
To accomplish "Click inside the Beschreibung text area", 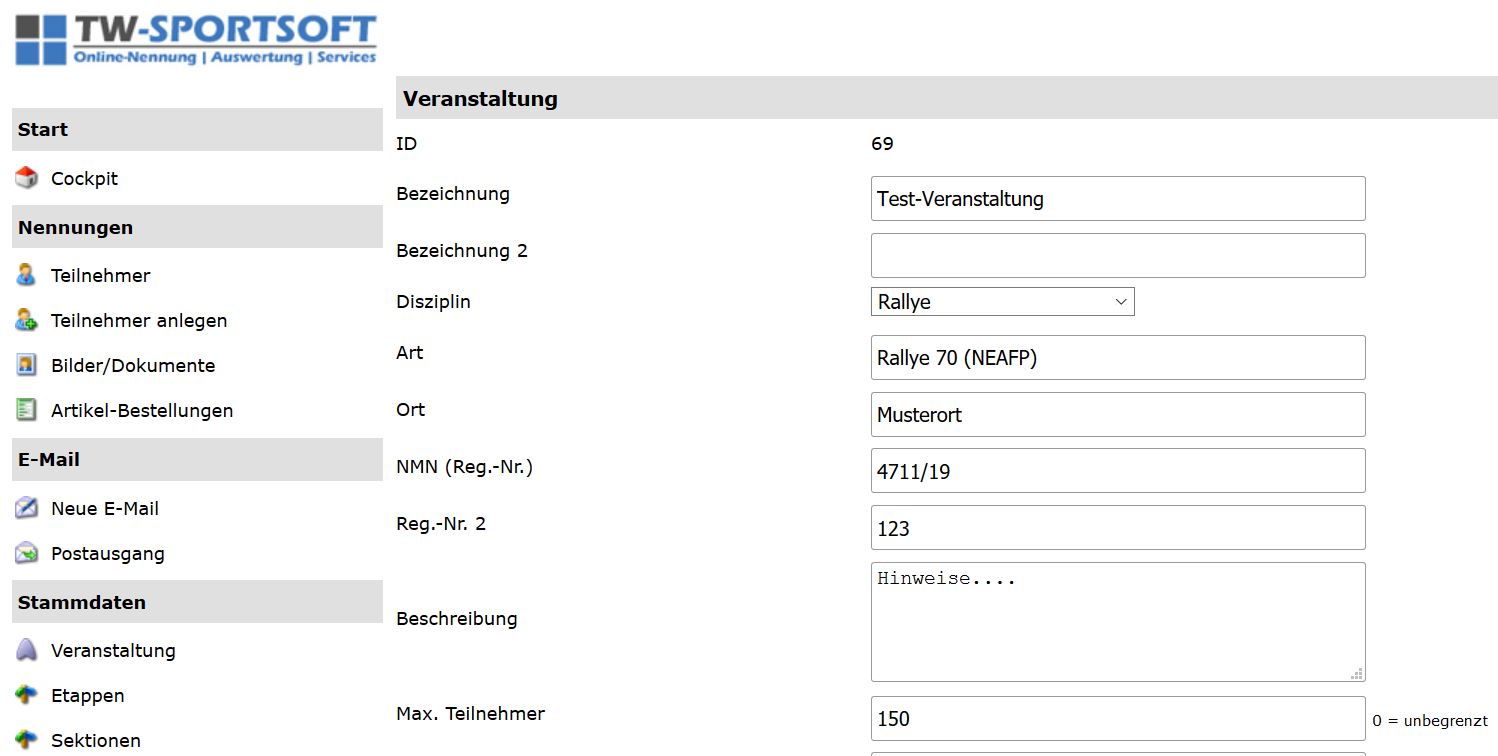I will (x=1117, y=622).
